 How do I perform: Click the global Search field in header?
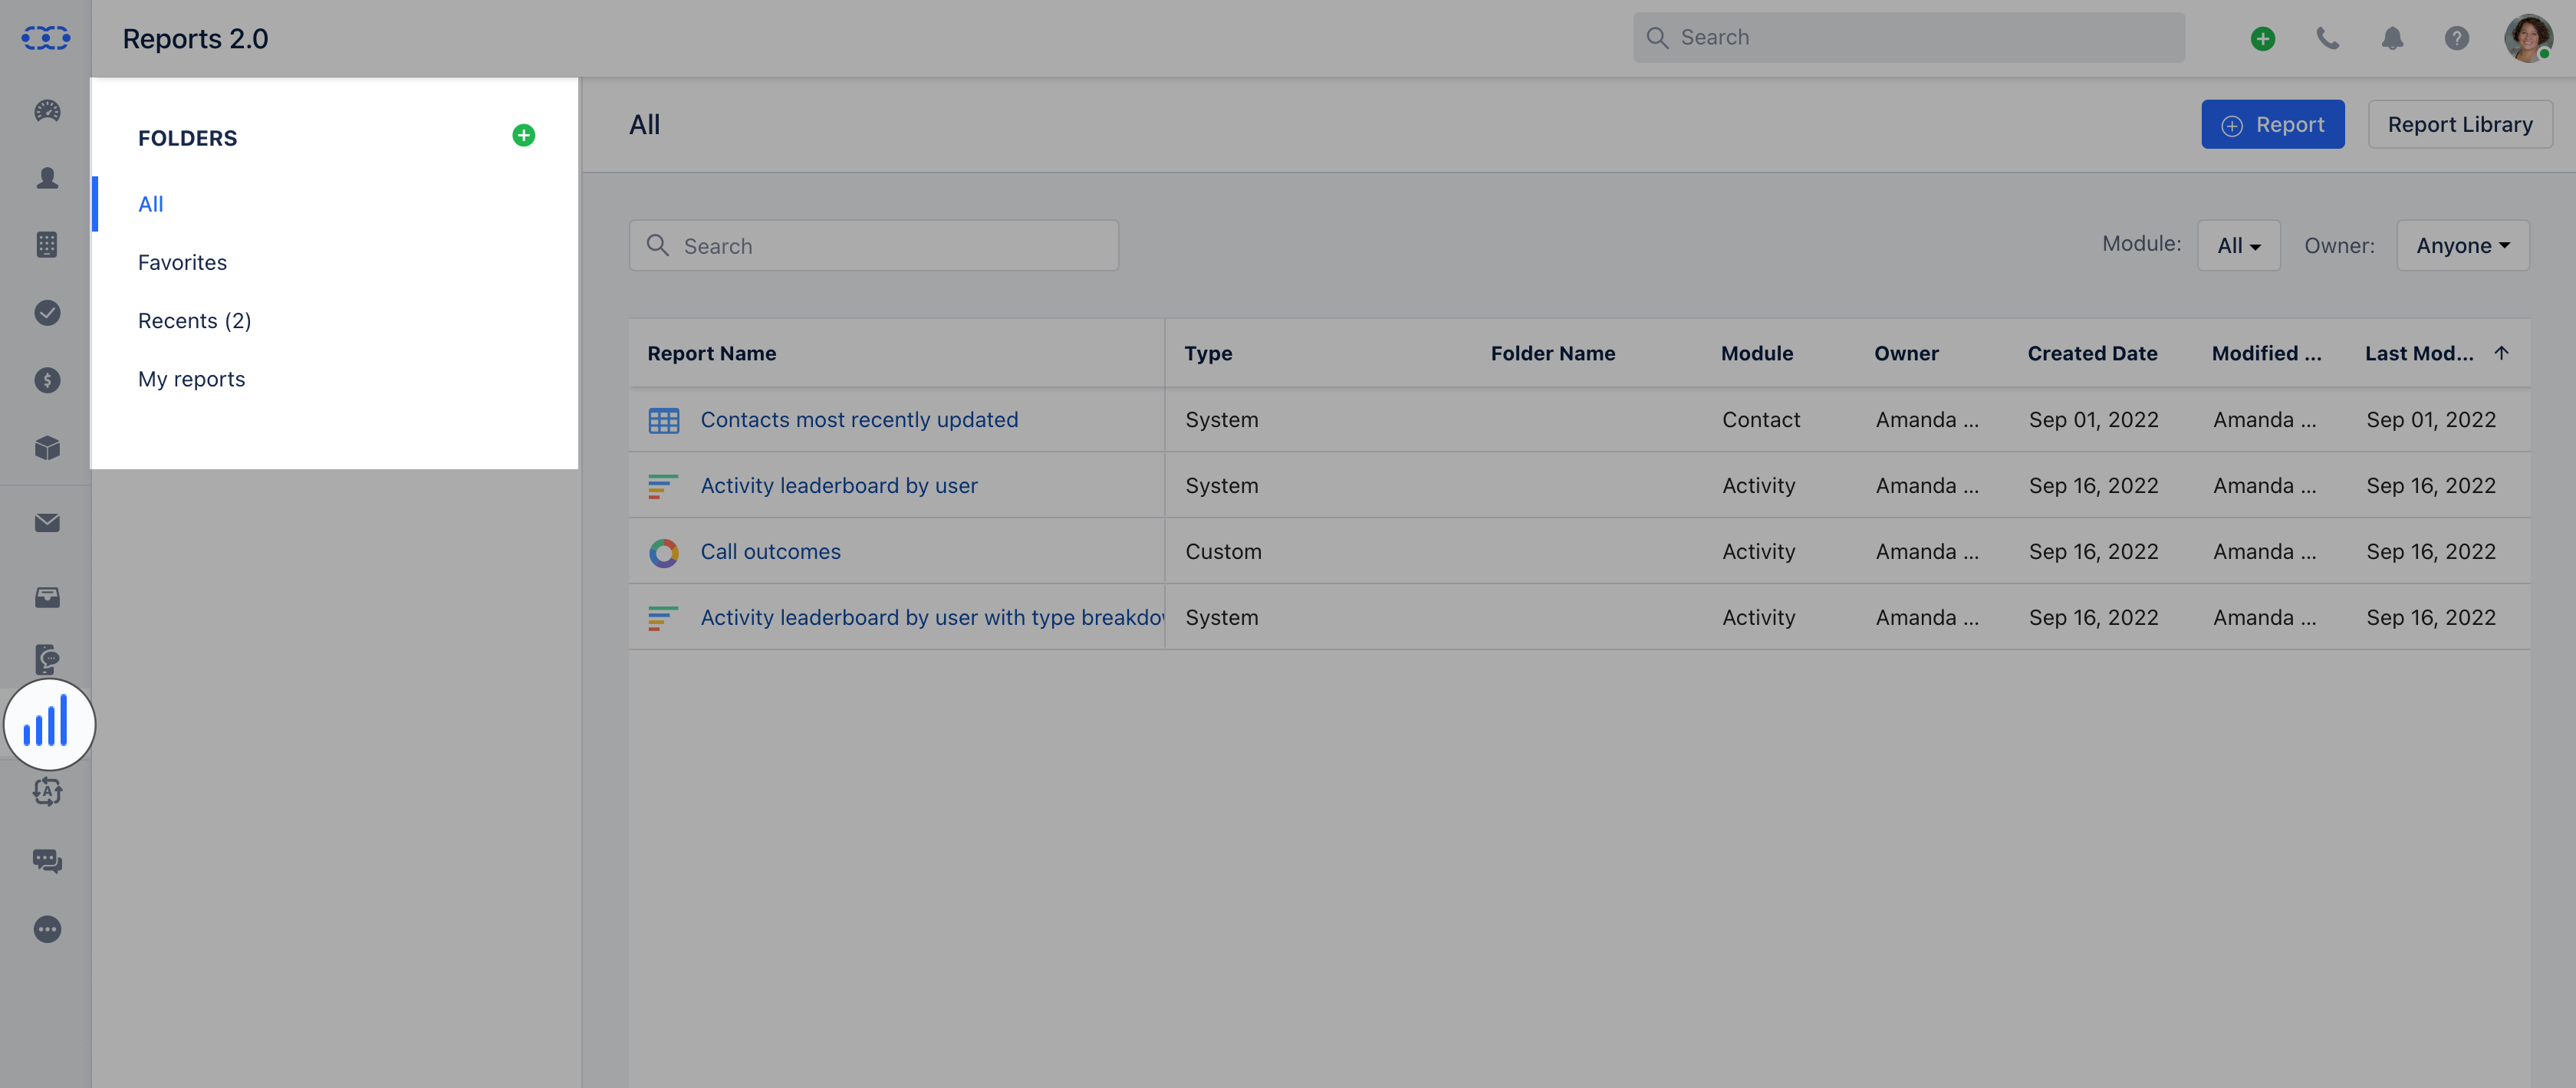(x=1908, y=38)
